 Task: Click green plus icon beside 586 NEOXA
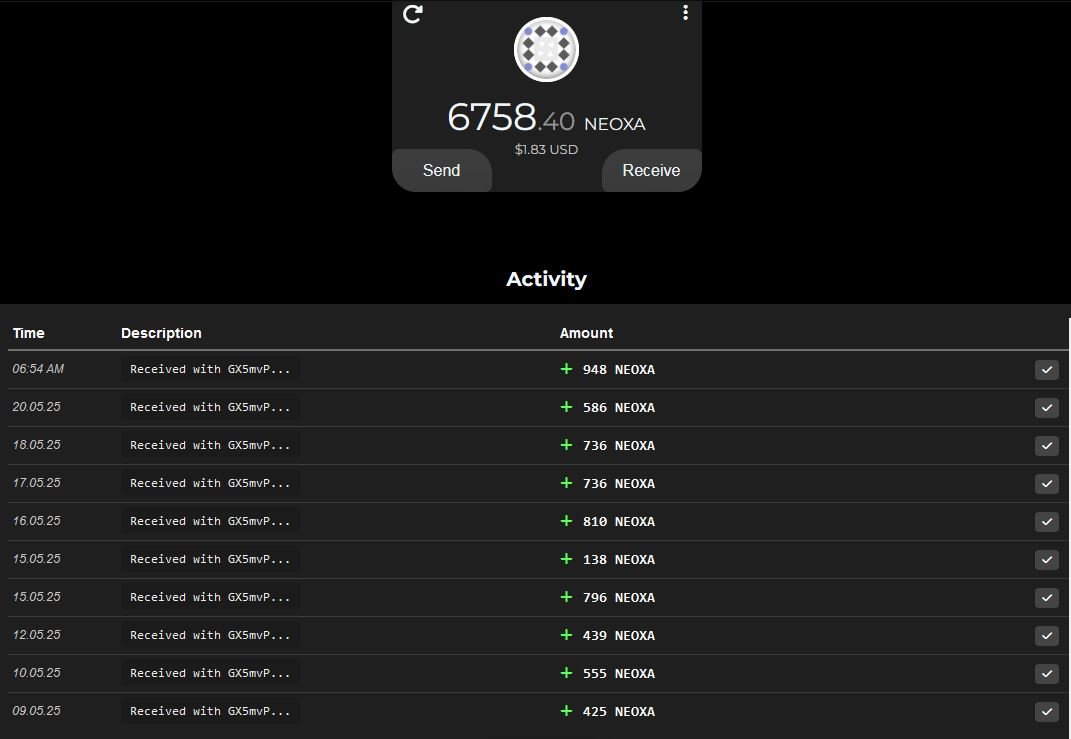[x=566, y=407]
